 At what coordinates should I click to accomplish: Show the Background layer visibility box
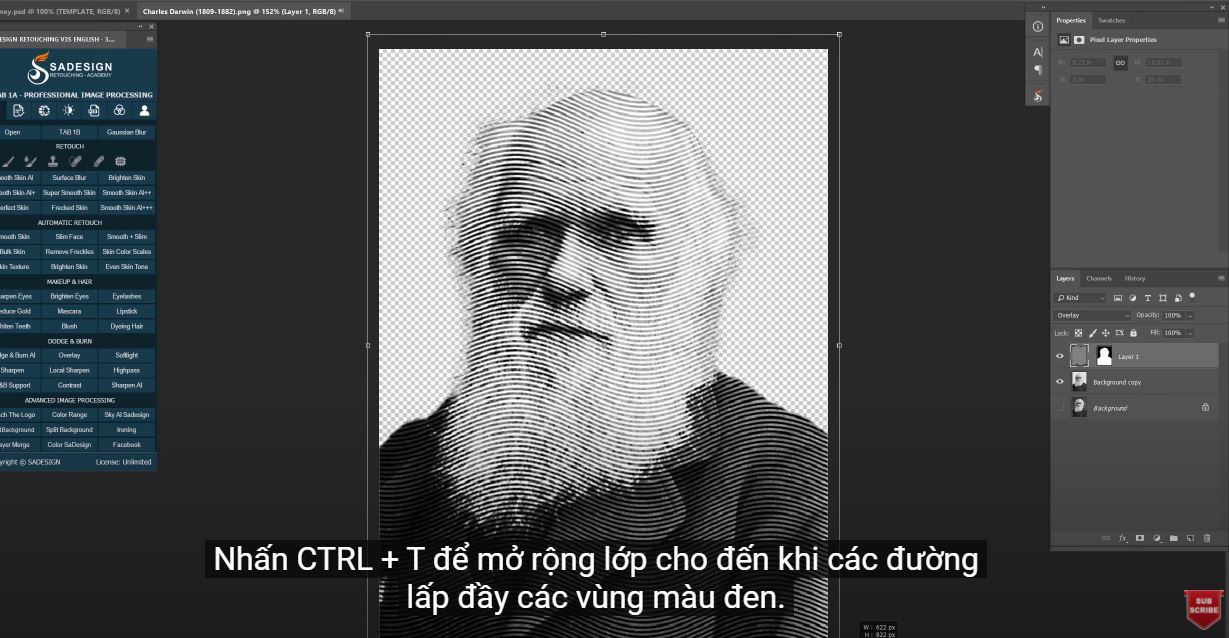coord(1060,408)
